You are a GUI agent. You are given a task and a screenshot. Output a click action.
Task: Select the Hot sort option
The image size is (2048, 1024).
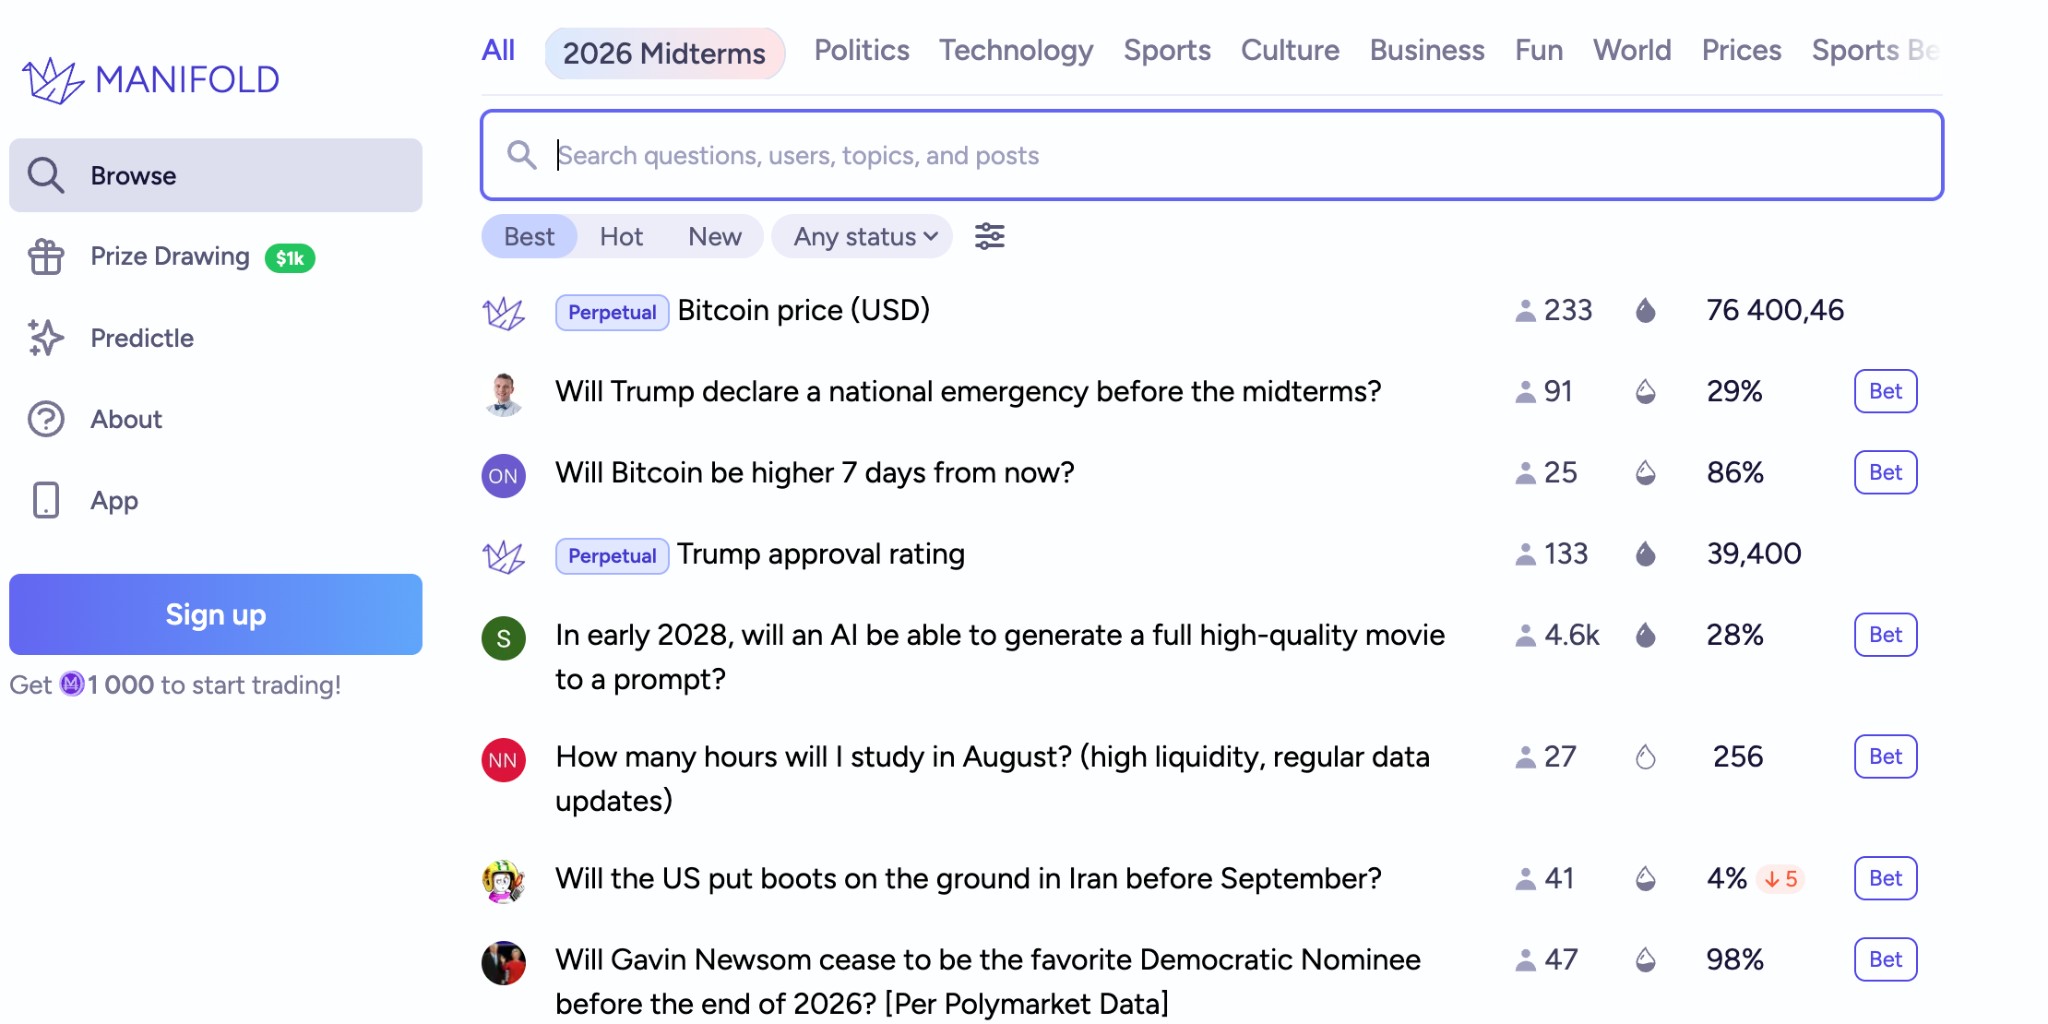pos(621,237)
